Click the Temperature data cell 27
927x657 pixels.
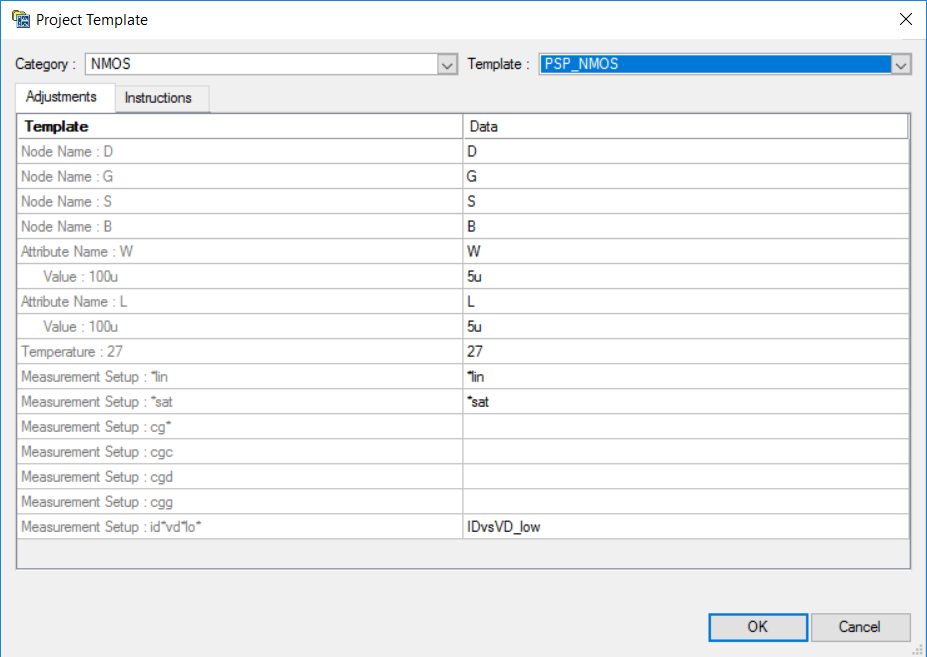point(686,352)
